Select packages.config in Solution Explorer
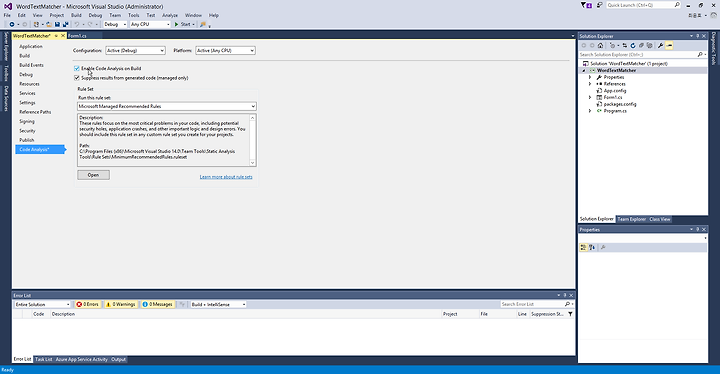720x374 pixels. pos(619,104)
